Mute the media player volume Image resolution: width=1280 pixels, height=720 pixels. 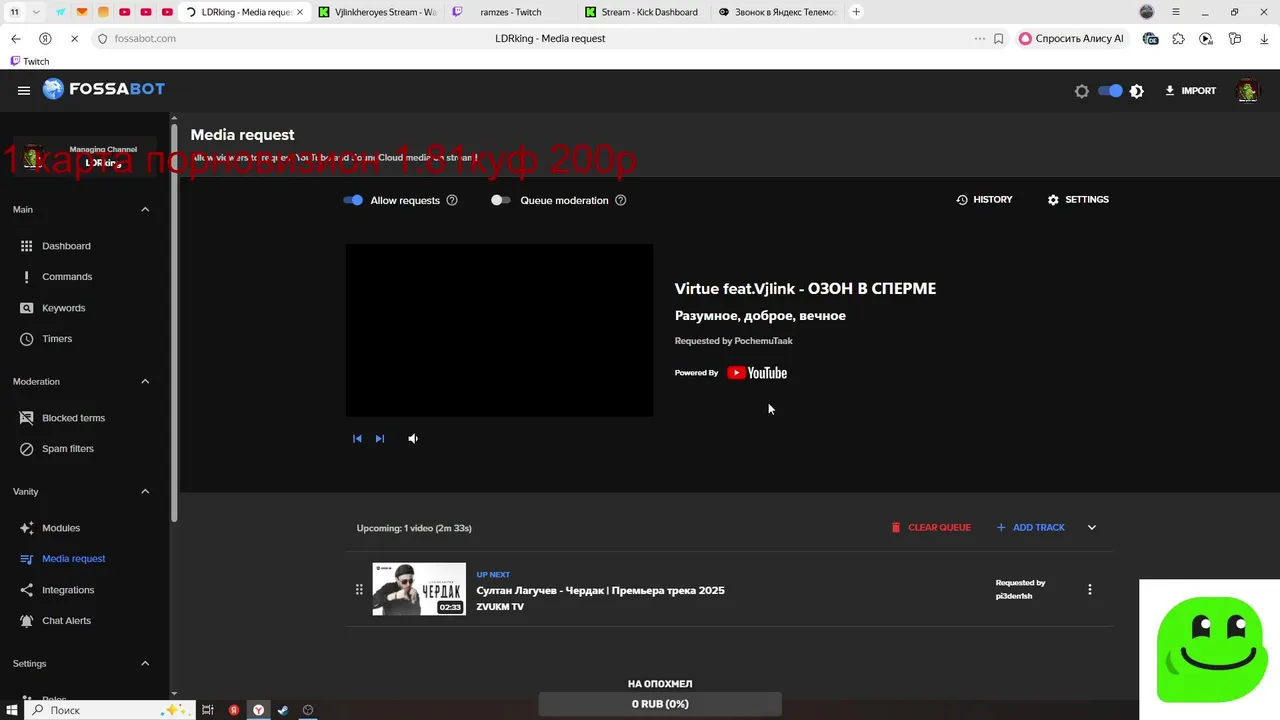(413, 439)
